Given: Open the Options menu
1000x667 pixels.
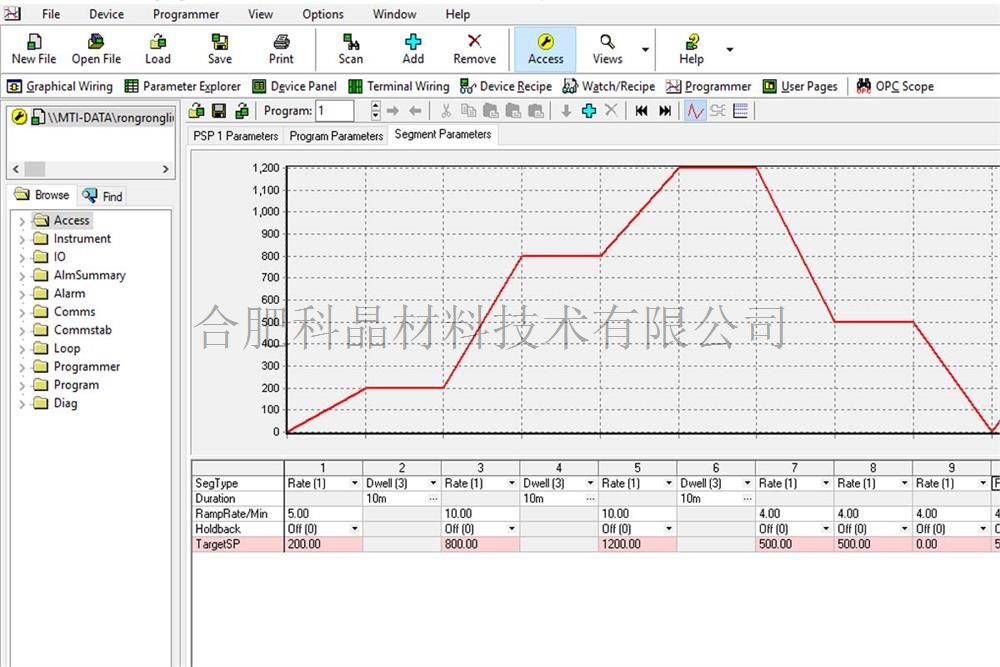Looking at the screenshot, I should 322,14.
